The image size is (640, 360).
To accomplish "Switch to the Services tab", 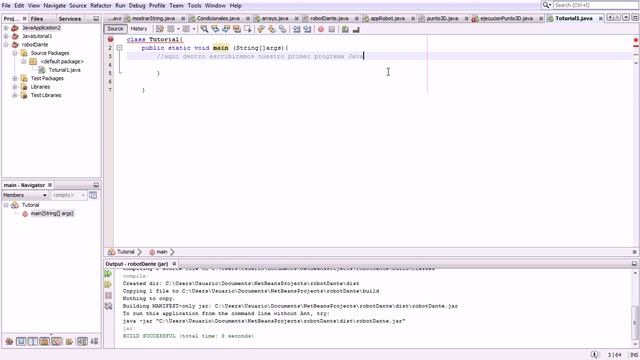I will [70, 19].
